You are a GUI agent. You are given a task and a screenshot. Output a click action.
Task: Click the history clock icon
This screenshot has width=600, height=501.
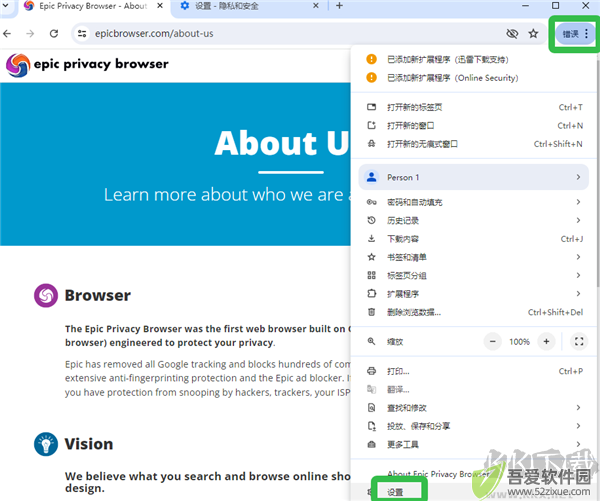pos(372,220)
